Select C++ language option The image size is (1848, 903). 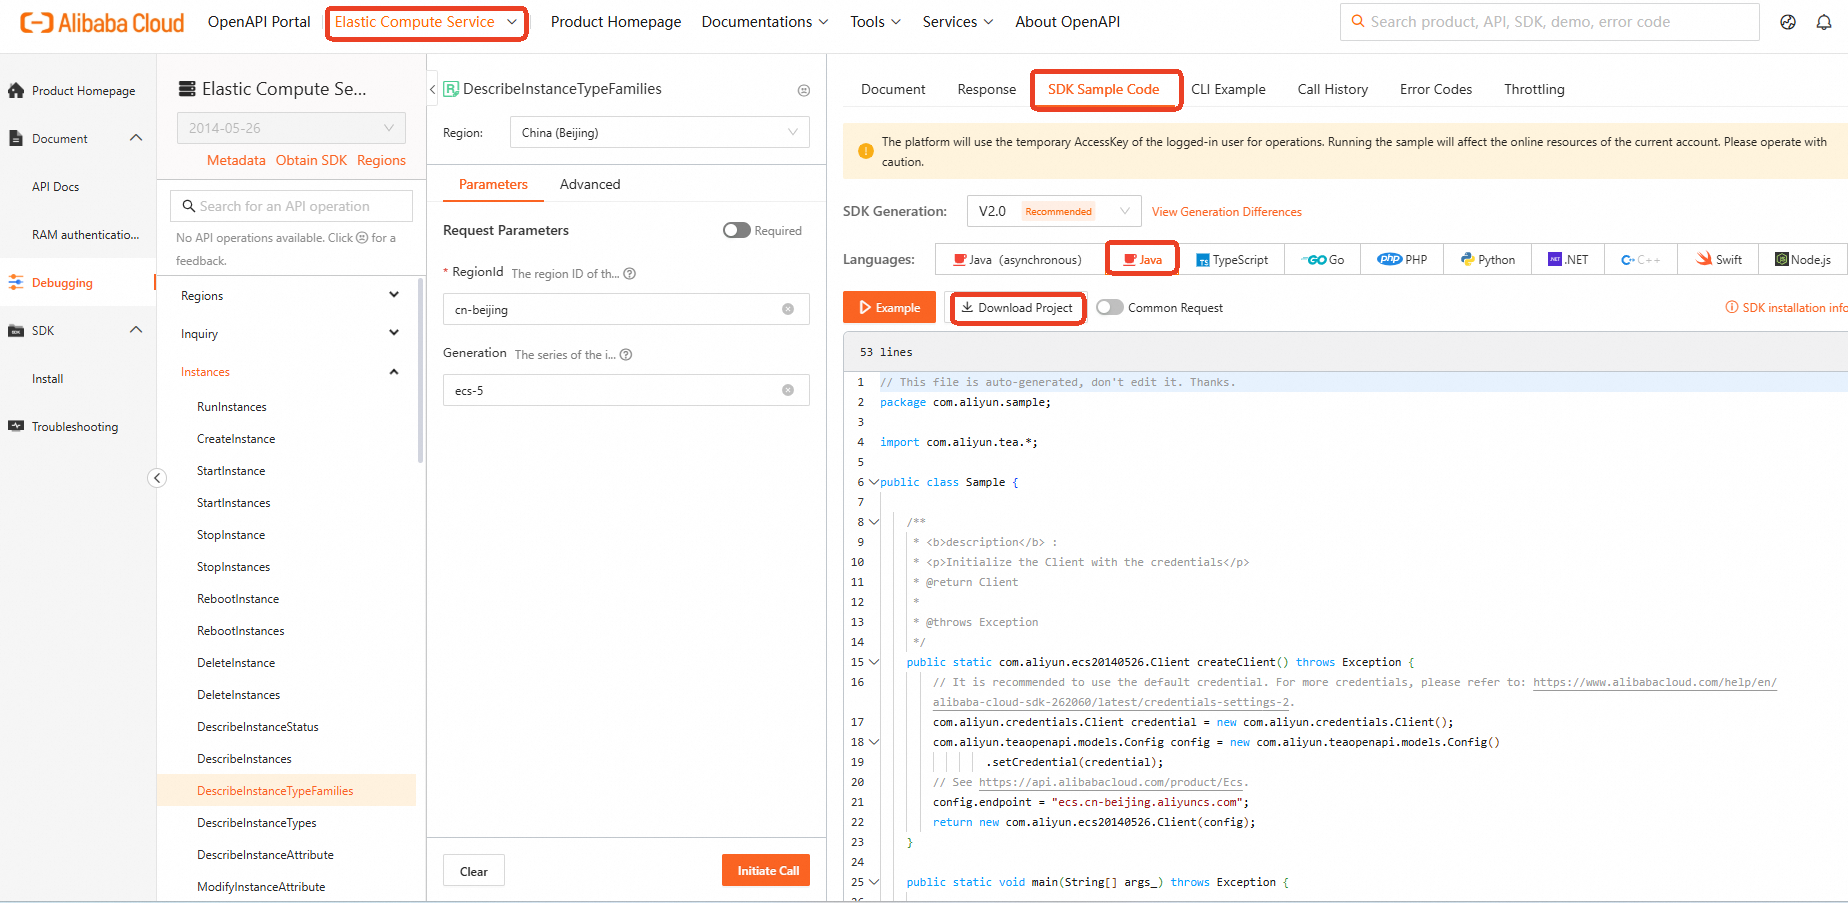[x=1641, y=259]
